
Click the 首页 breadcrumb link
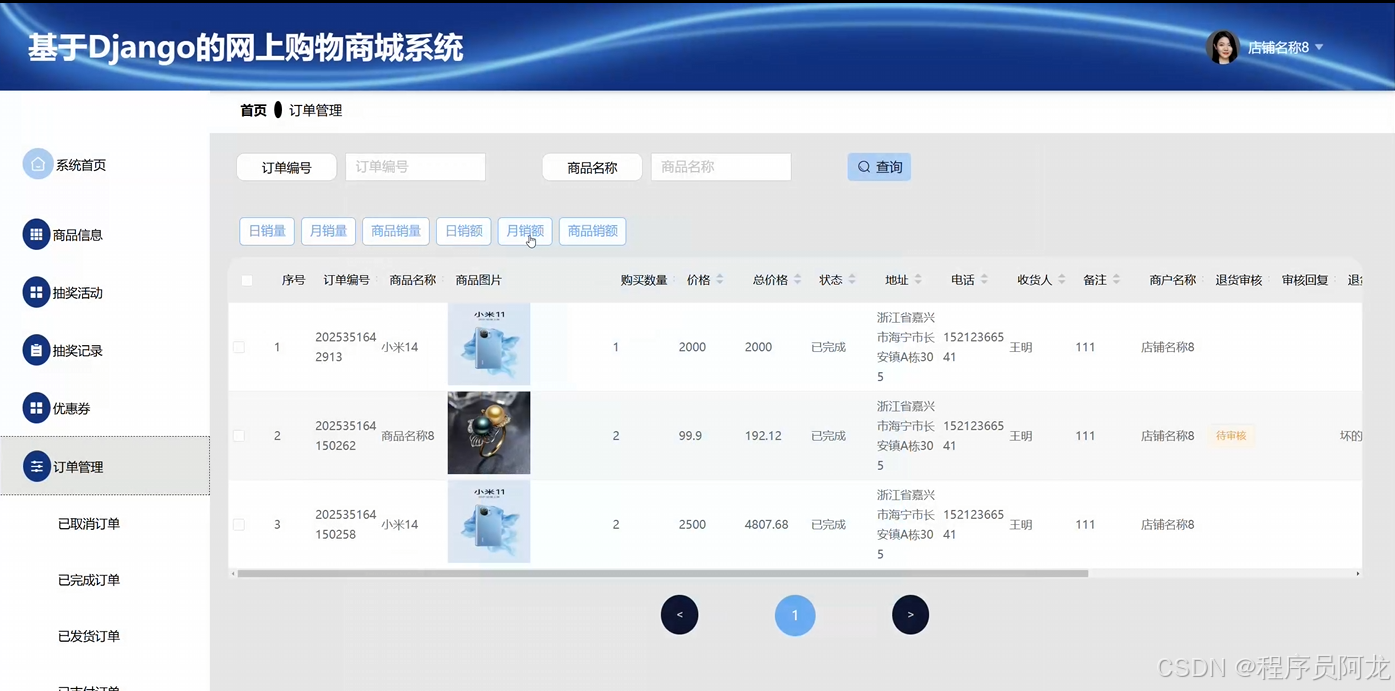click(254, 110)
